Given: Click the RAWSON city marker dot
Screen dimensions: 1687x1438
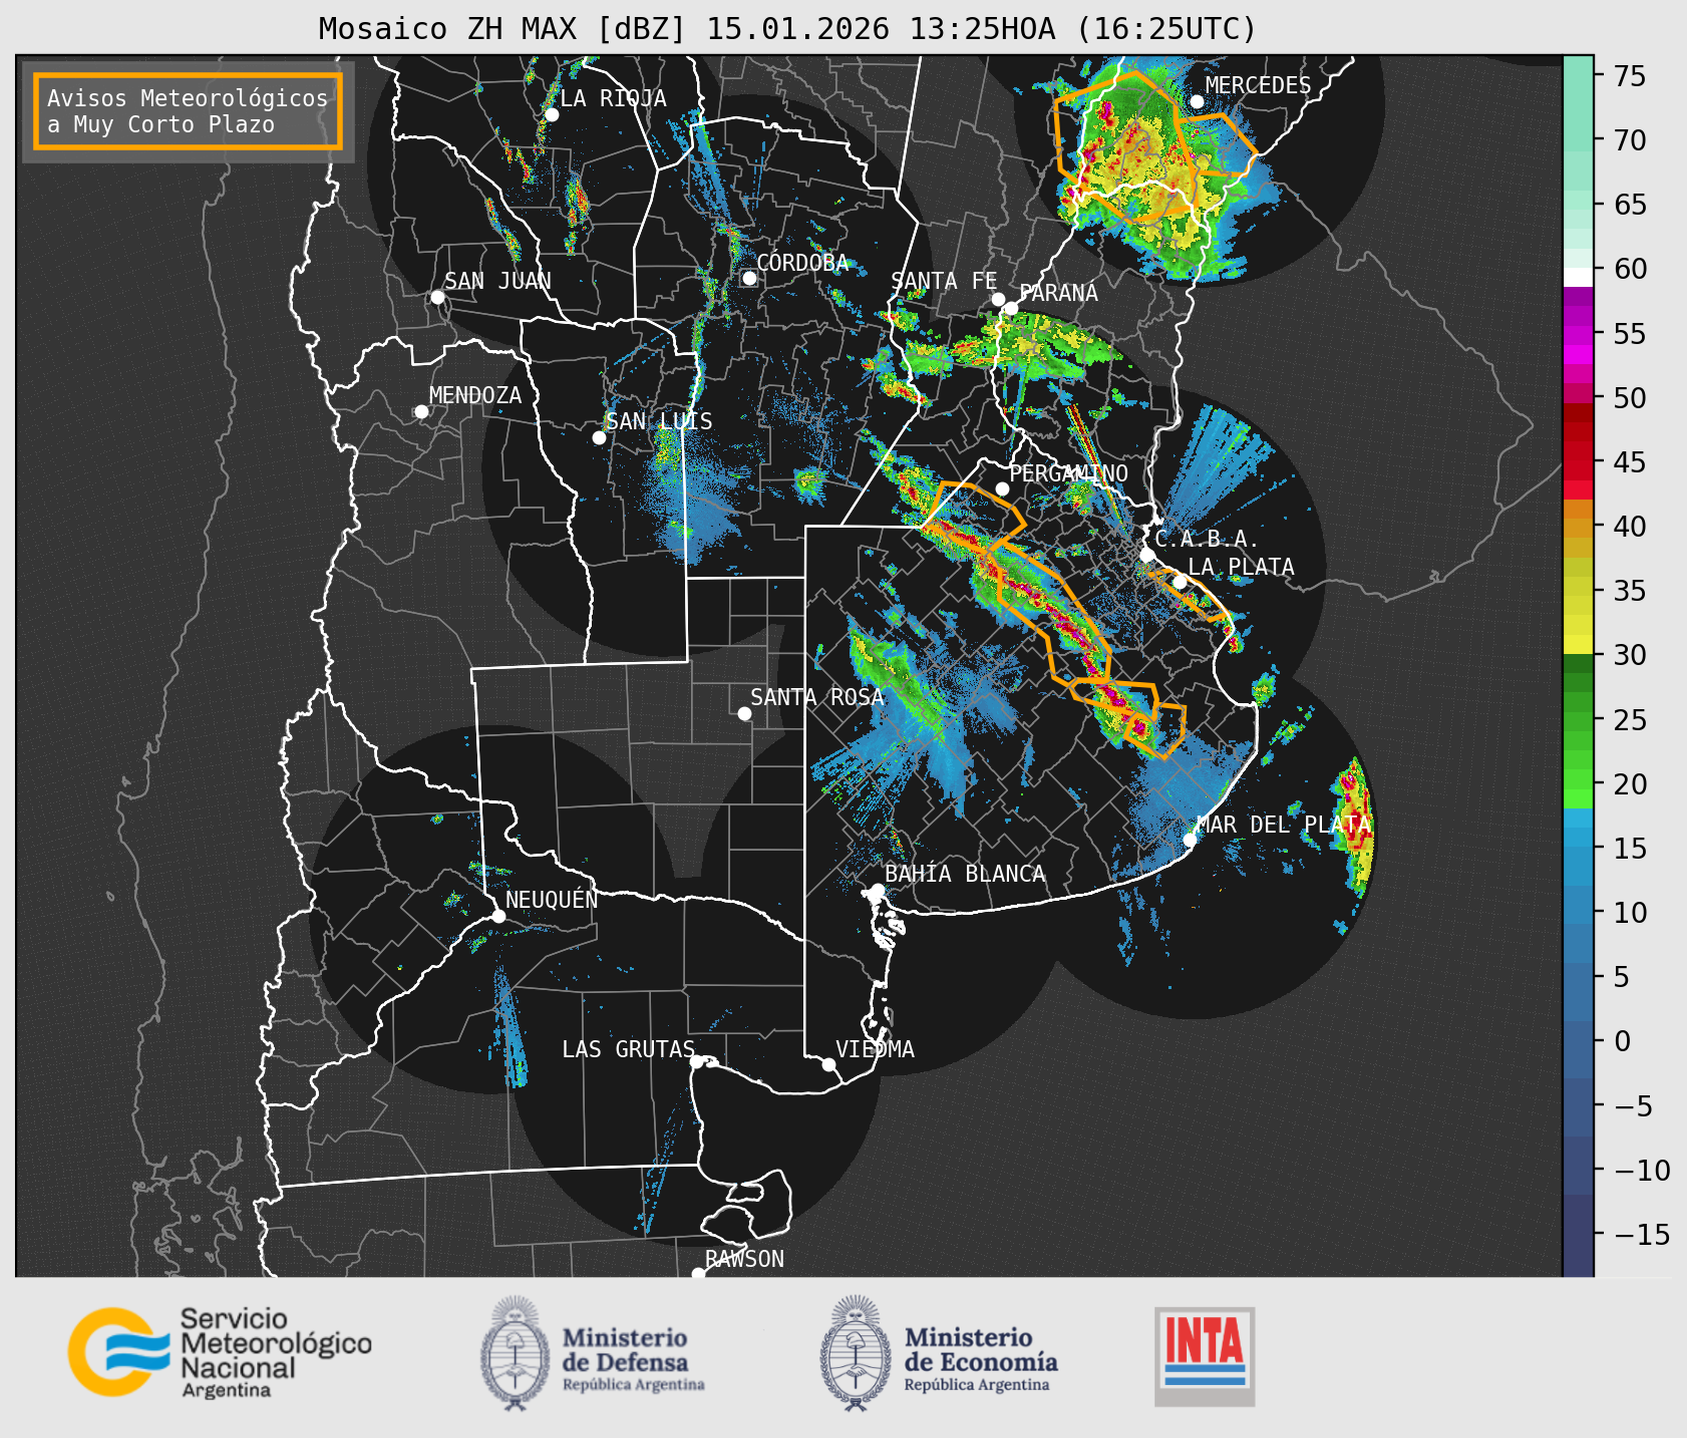Looking at the screenshot, I should (x=698, y=1274).
